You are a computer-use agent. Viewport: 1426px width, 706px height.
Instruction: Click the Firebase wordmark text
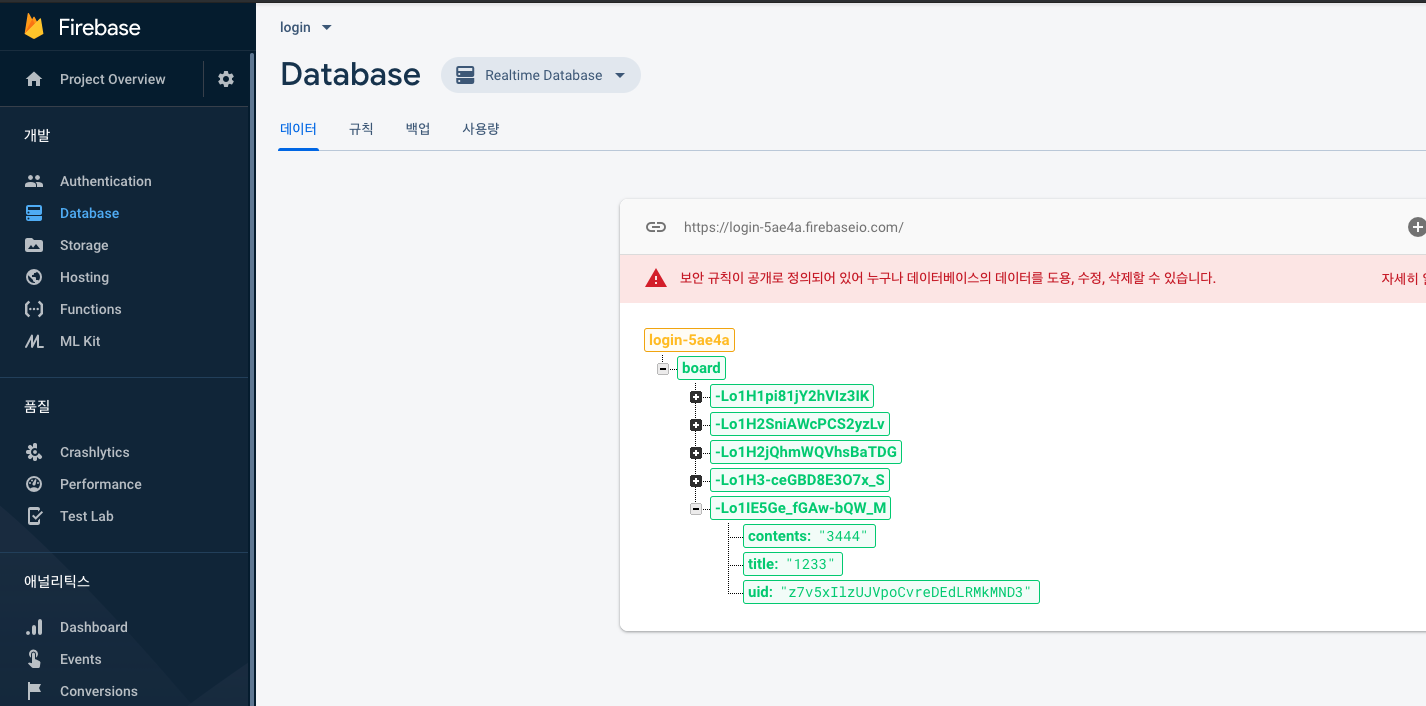tap(100, 27)
